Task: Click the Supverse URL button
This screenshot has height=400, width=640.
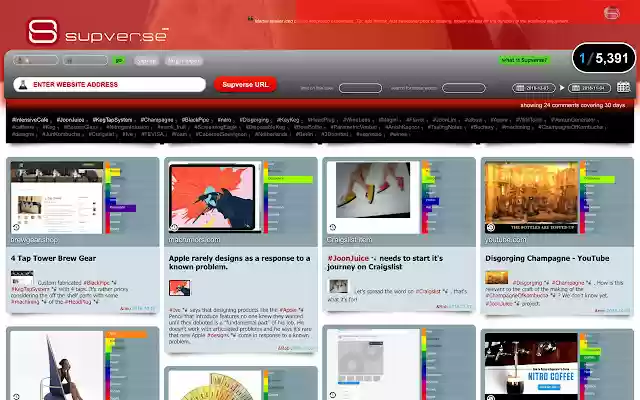Action: pos(245,84)
